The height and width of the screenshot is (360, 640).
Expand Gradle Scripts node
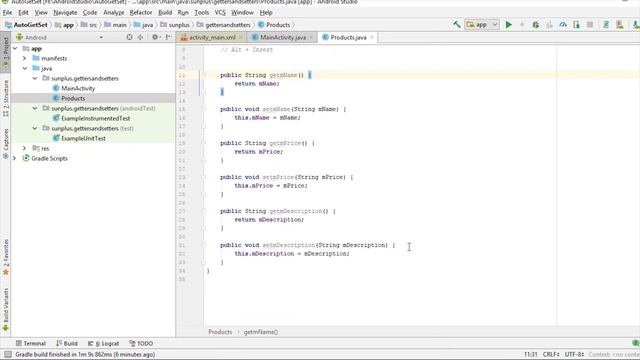point(15,158)
